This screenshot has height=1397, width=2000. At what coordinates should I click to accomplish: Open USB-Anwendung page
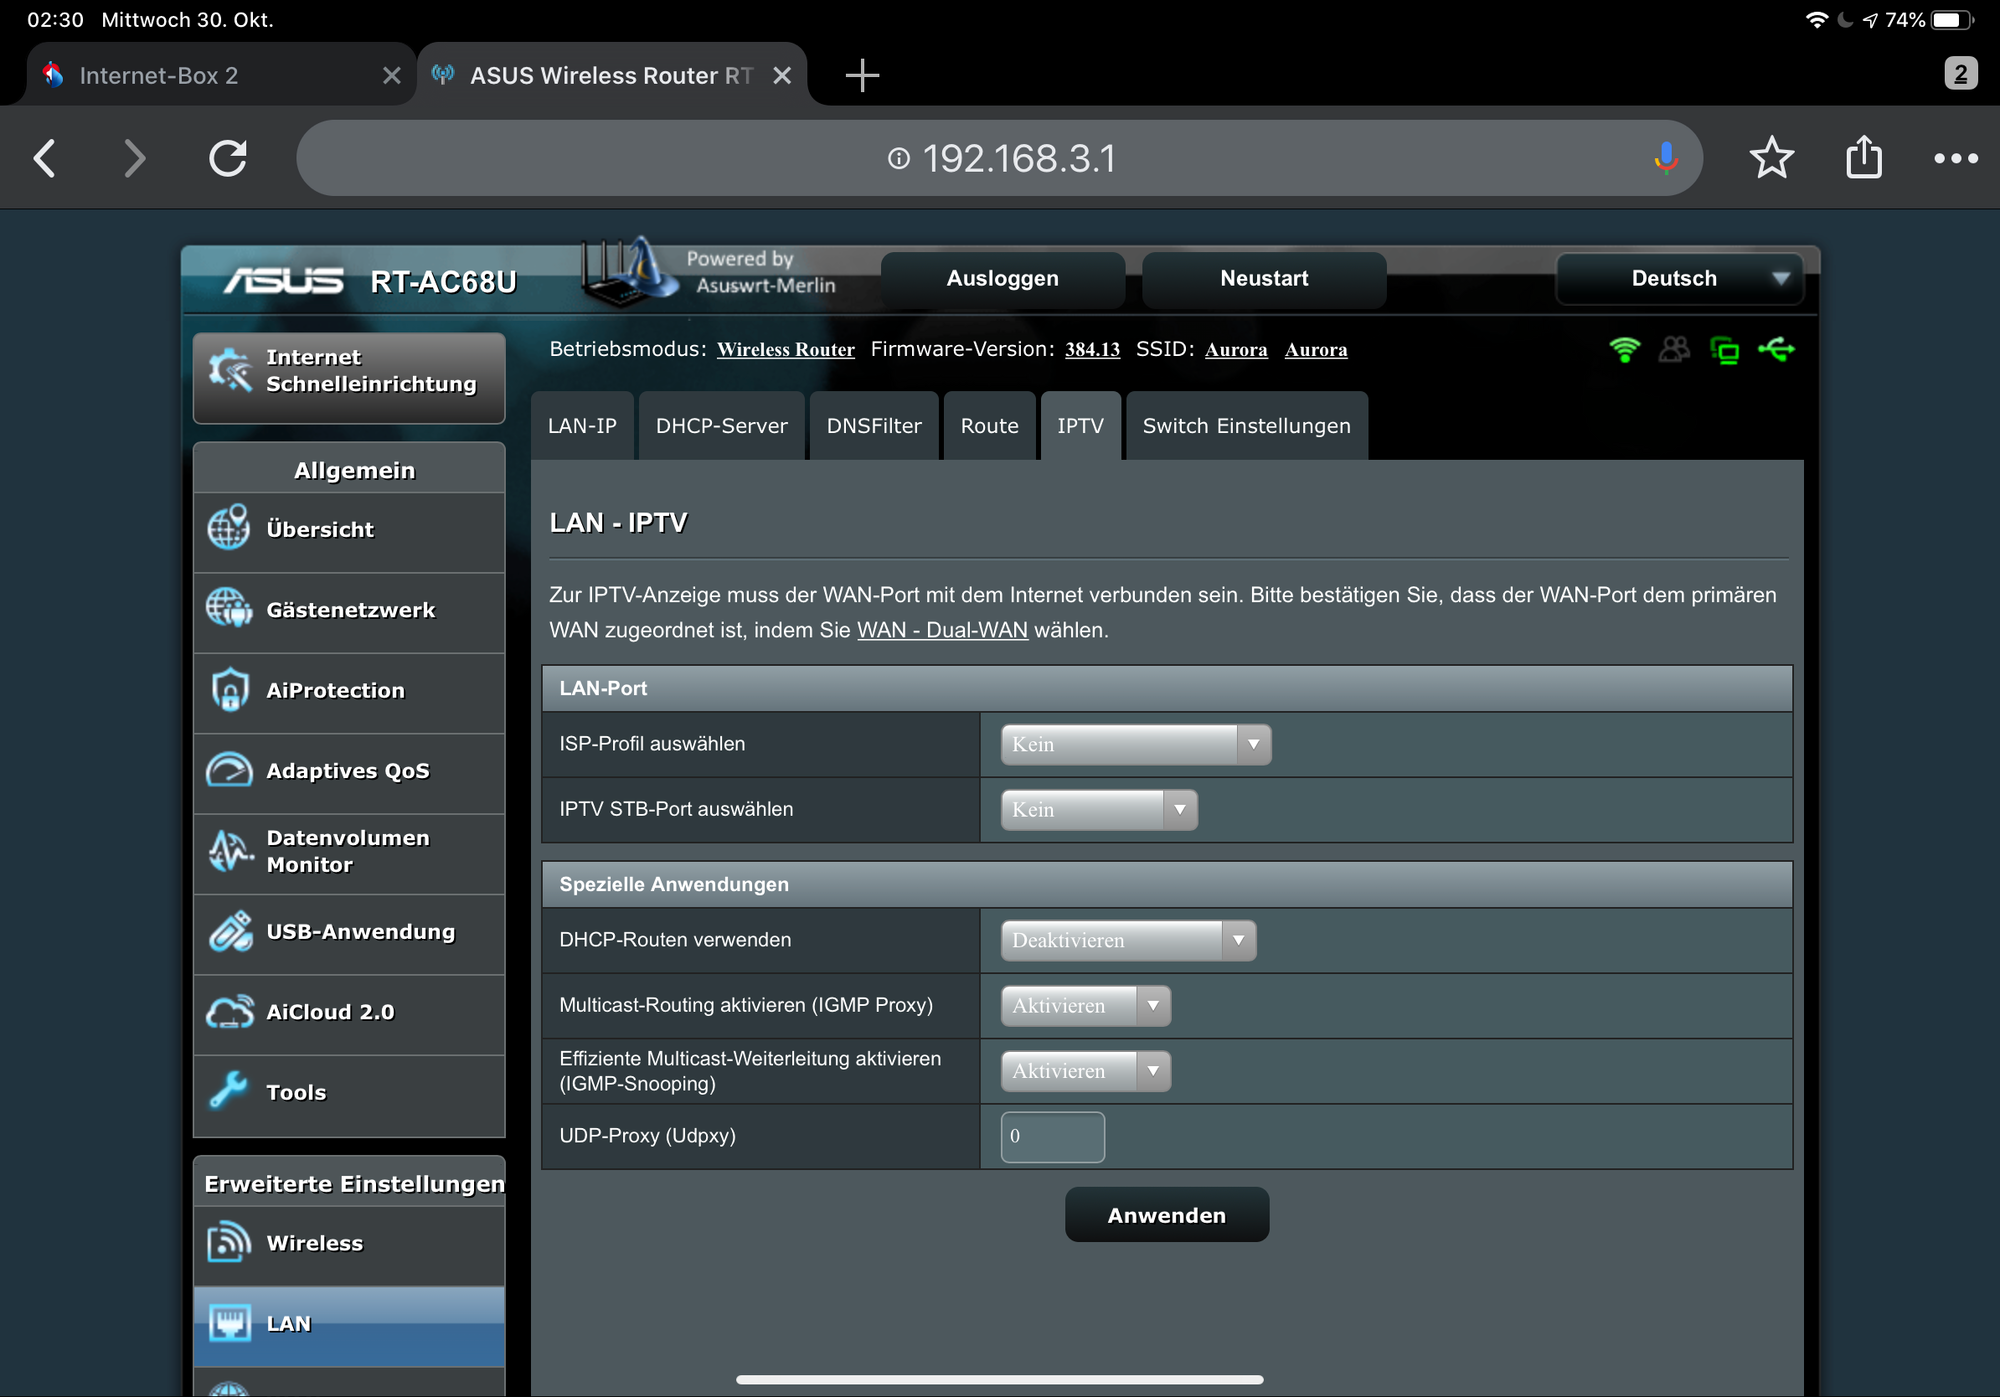click(x=349, y=933)
